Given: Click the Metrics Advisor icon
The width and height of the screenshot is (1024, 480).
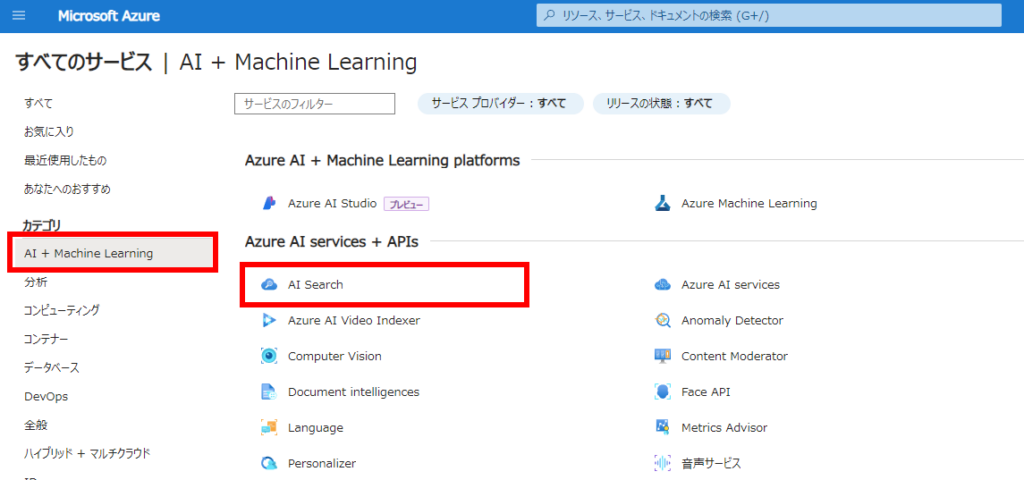Looking at the screenshot, I should [x=663, y=428].
